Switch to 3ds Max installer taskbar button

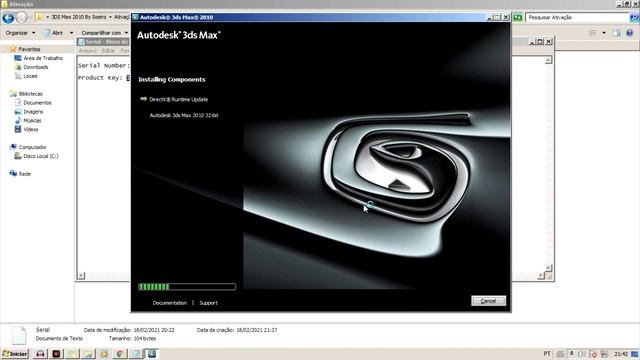tap(151, 354)
